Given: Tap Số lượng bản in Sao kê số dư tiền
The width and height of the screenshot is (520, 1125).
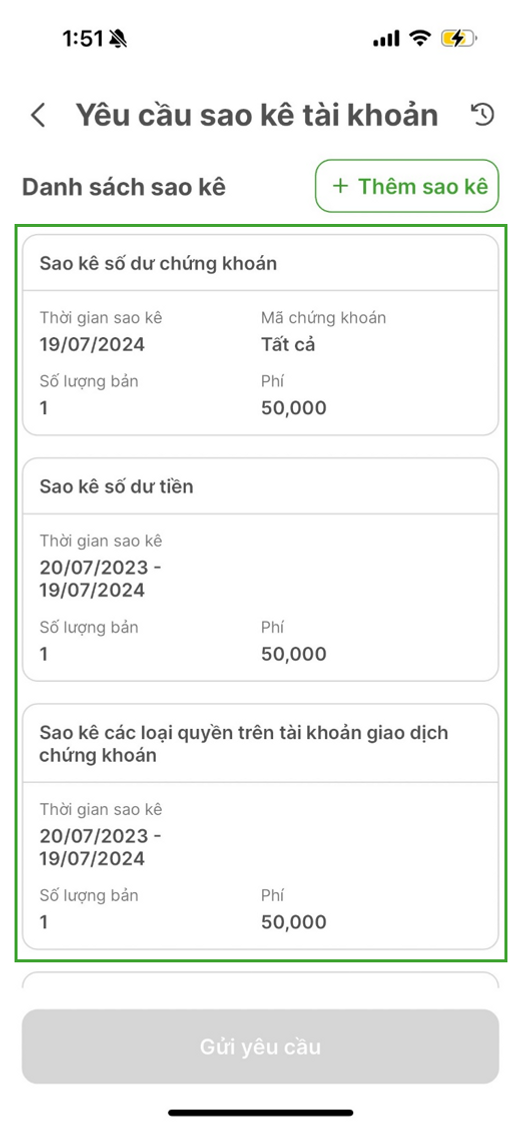Looking at the screenshot, I should pos(89,627).
